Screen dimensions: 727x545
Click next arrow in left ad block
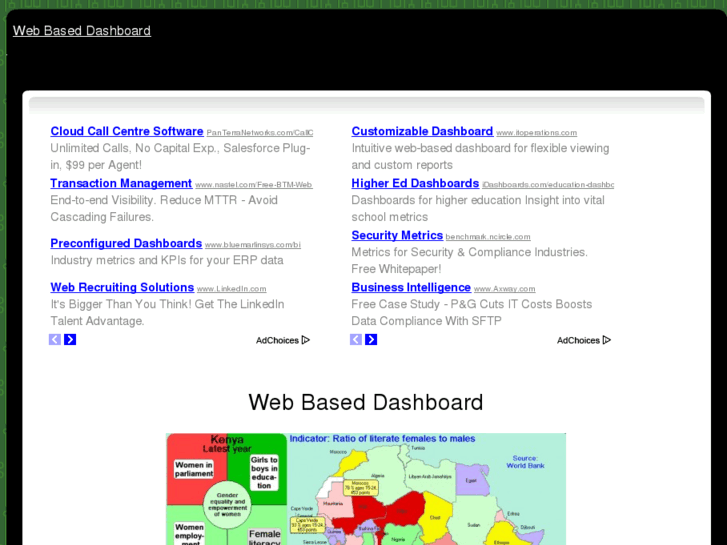click(70, 340)
